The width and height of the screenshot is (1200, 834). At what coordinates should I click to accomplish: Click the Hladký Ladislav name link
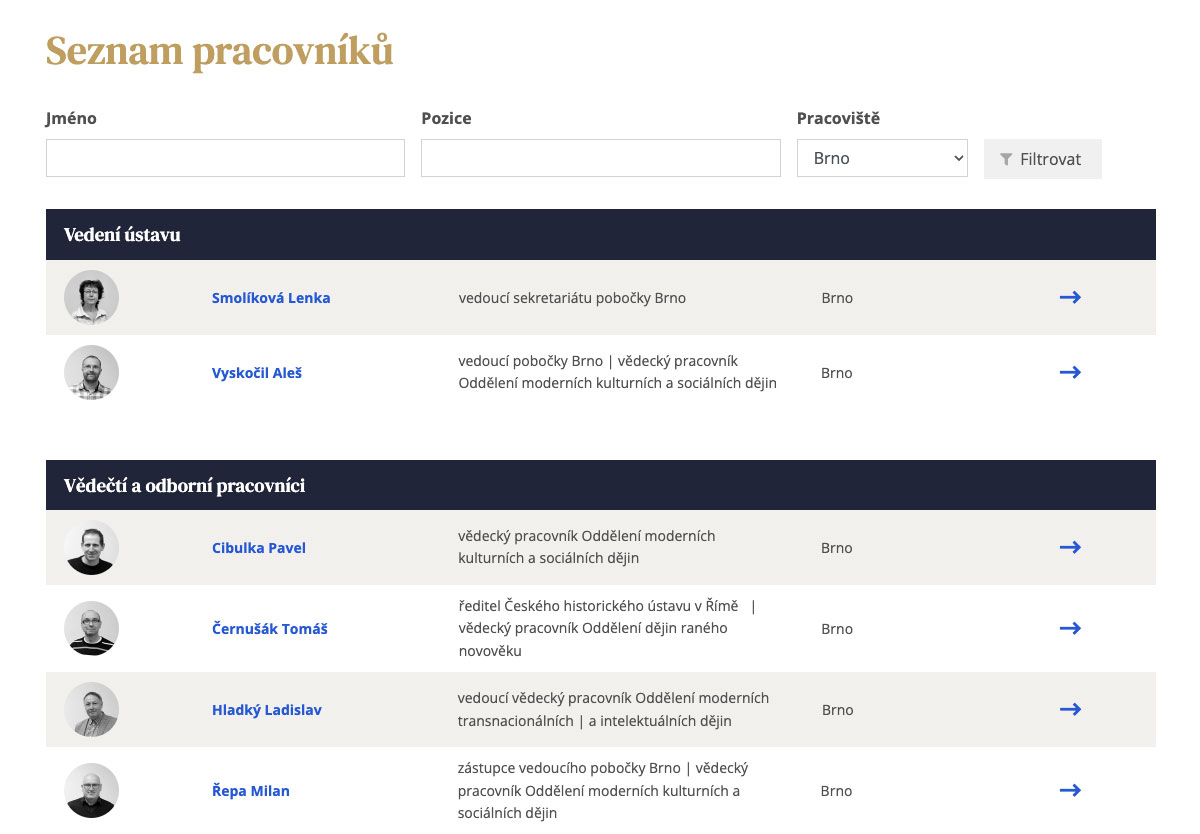(x=267, y=710)
